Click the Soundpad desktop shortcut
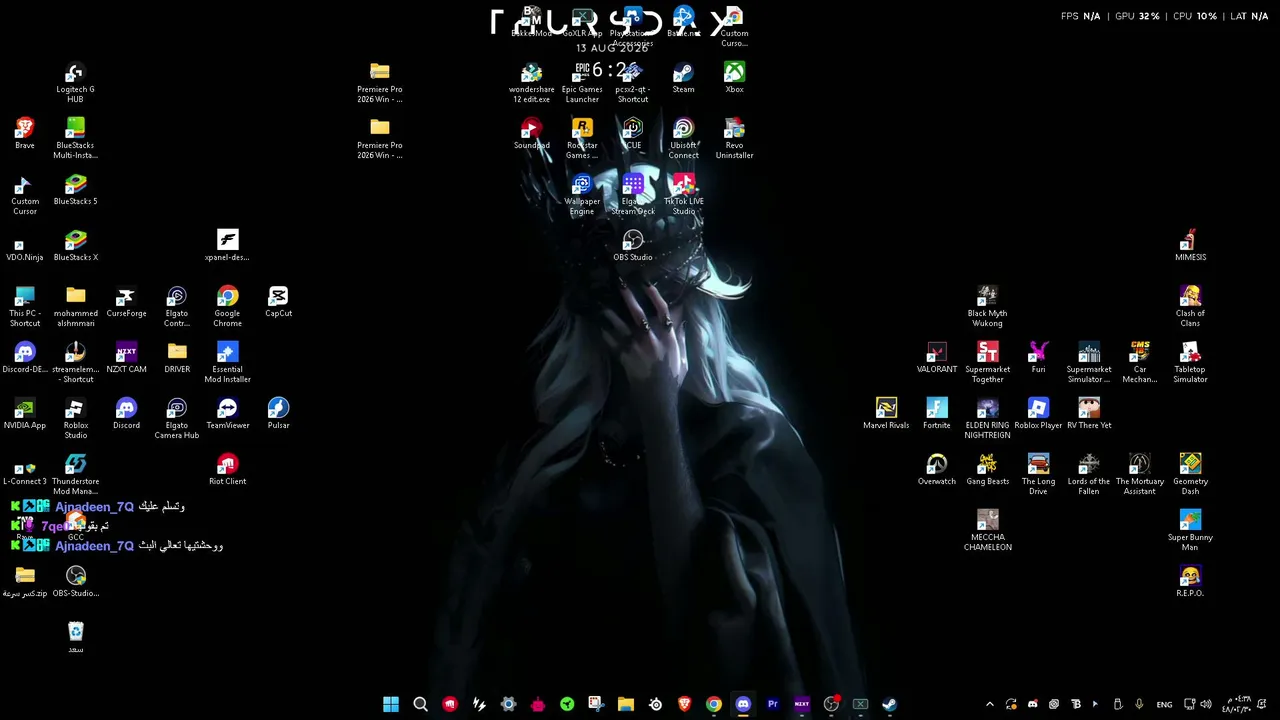The width and height of the screenshot is (1280, 720). point(531,134)
